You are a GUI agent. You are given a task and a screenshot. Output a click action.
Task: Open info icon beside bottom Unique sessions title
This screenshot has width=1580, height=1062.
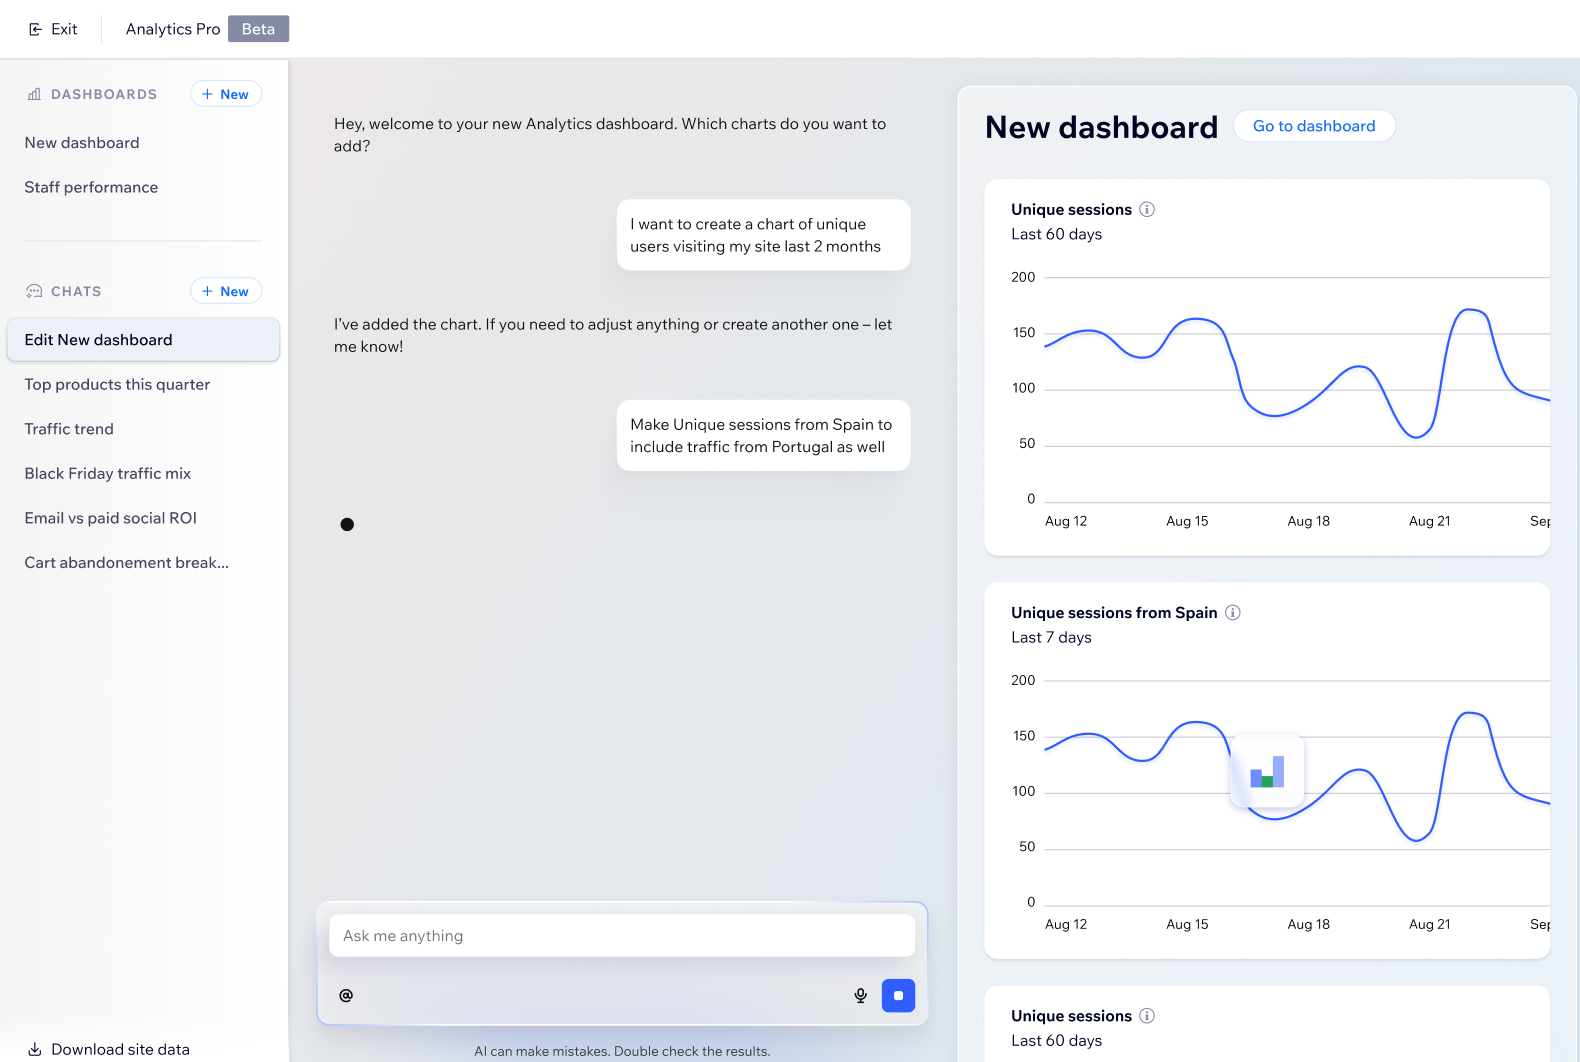[1147, 1015]
